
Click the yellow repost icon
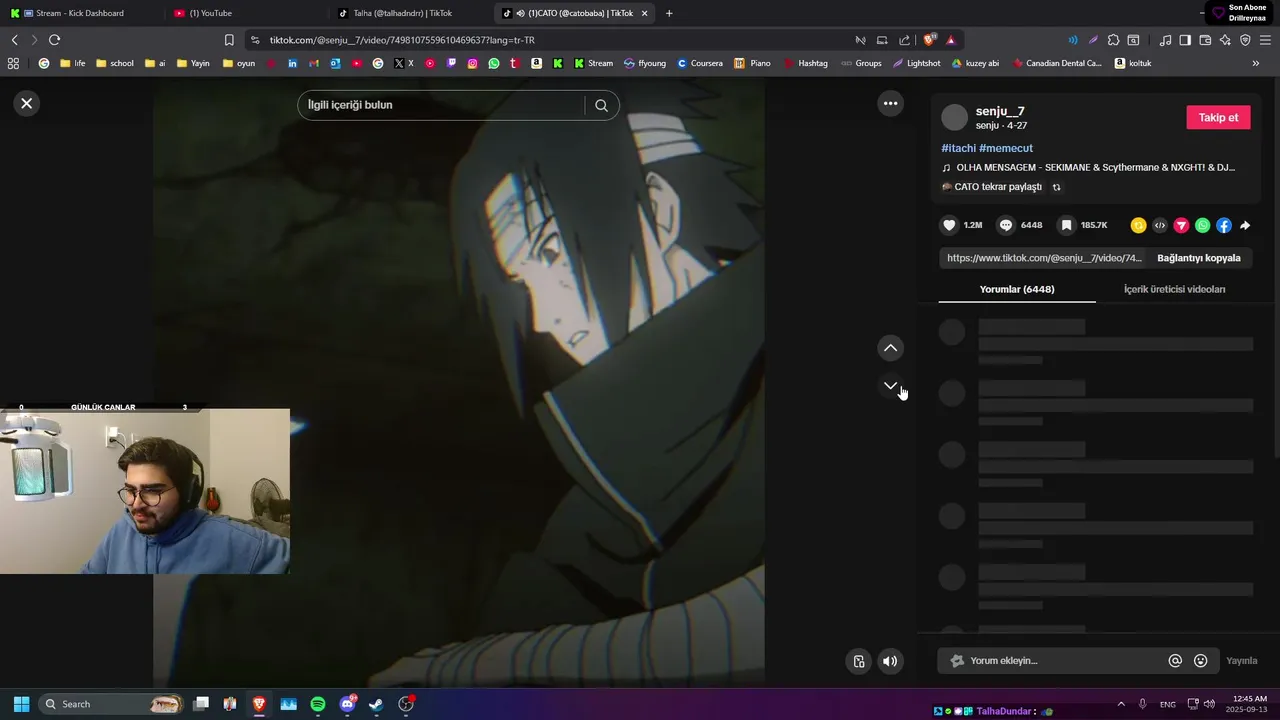click(1138, 226)
